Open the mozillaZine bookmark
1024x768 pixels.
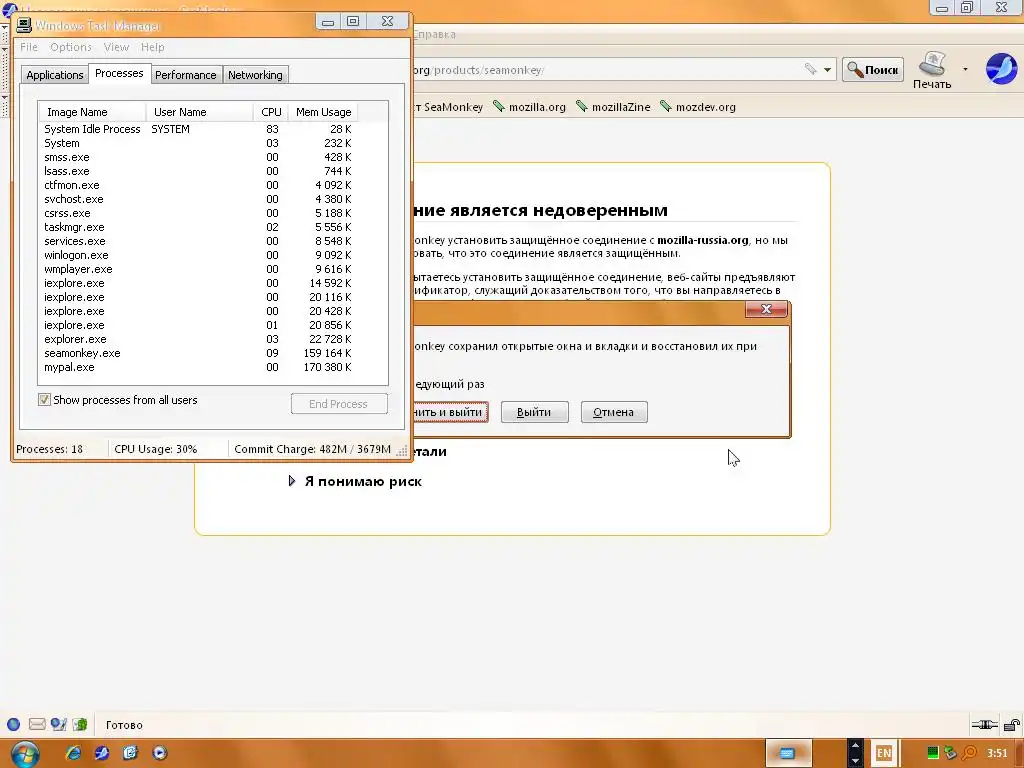click(613, 106)
